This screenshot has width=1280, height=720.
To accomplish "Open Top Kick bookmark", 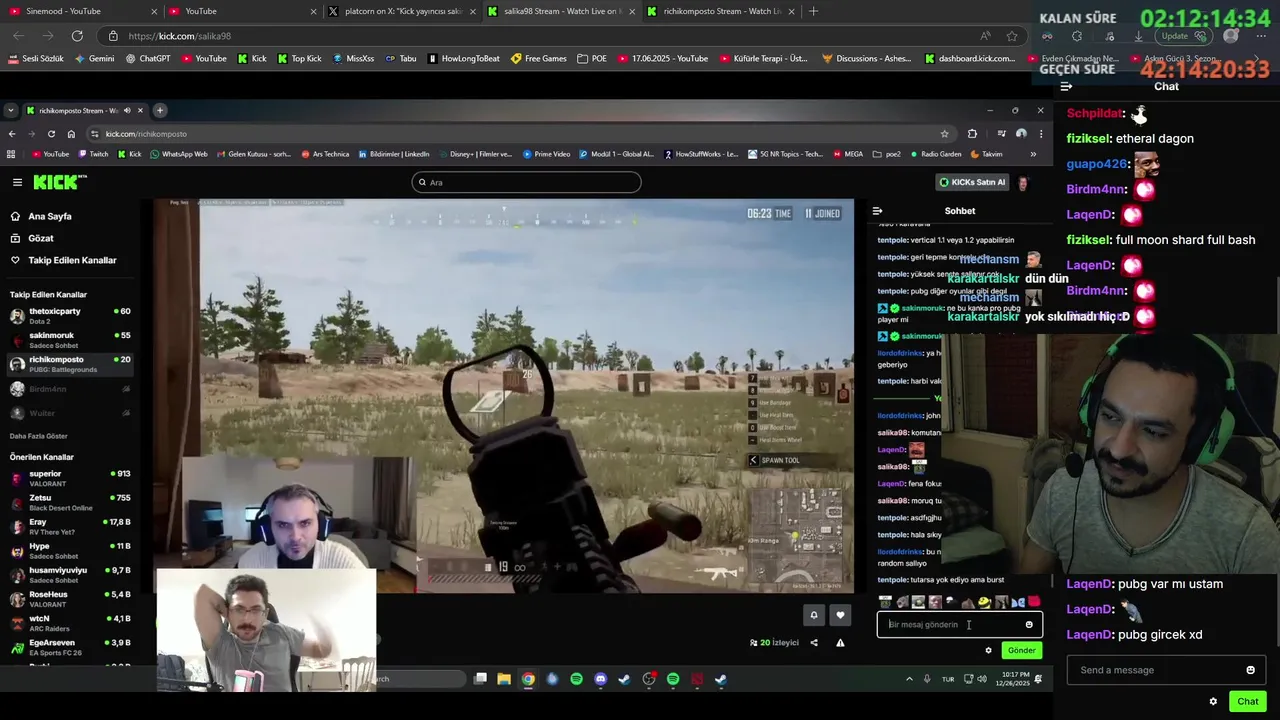I will click(x=299, y=59).
